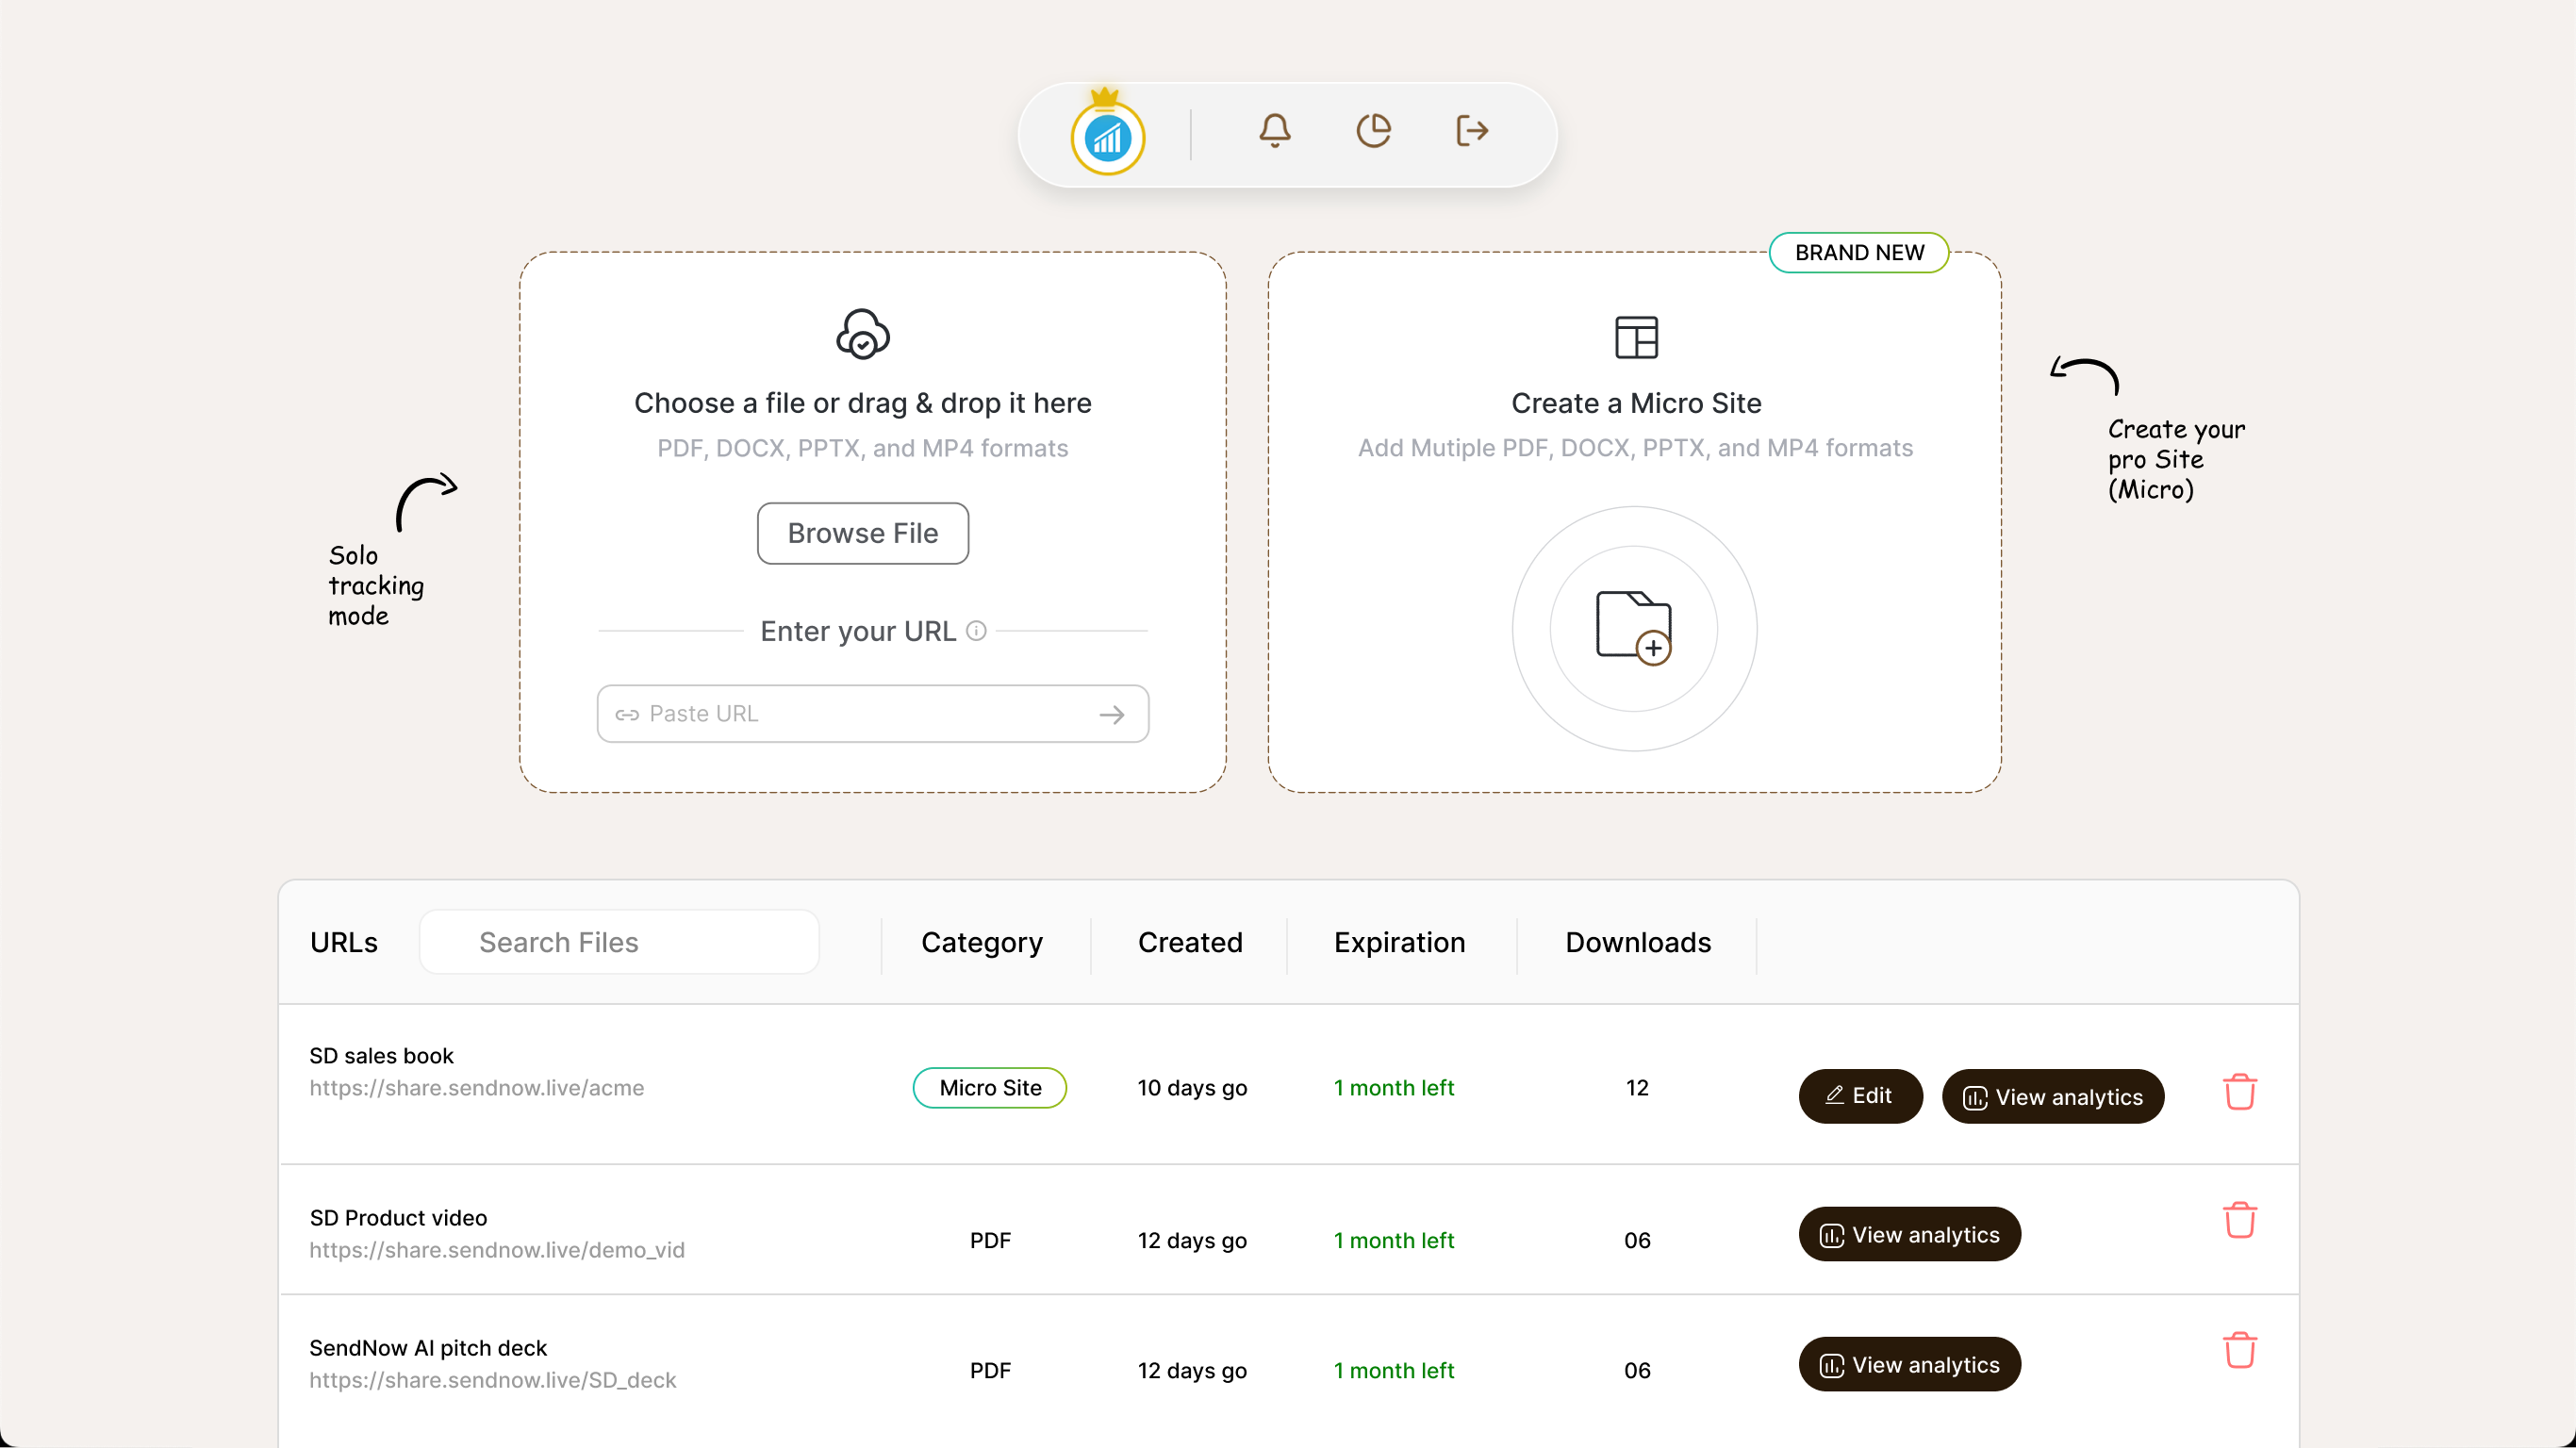This screenshot has width=2576, height=1448.
Task: View analytics for SD sales book
Action: coord(2052,1097)
